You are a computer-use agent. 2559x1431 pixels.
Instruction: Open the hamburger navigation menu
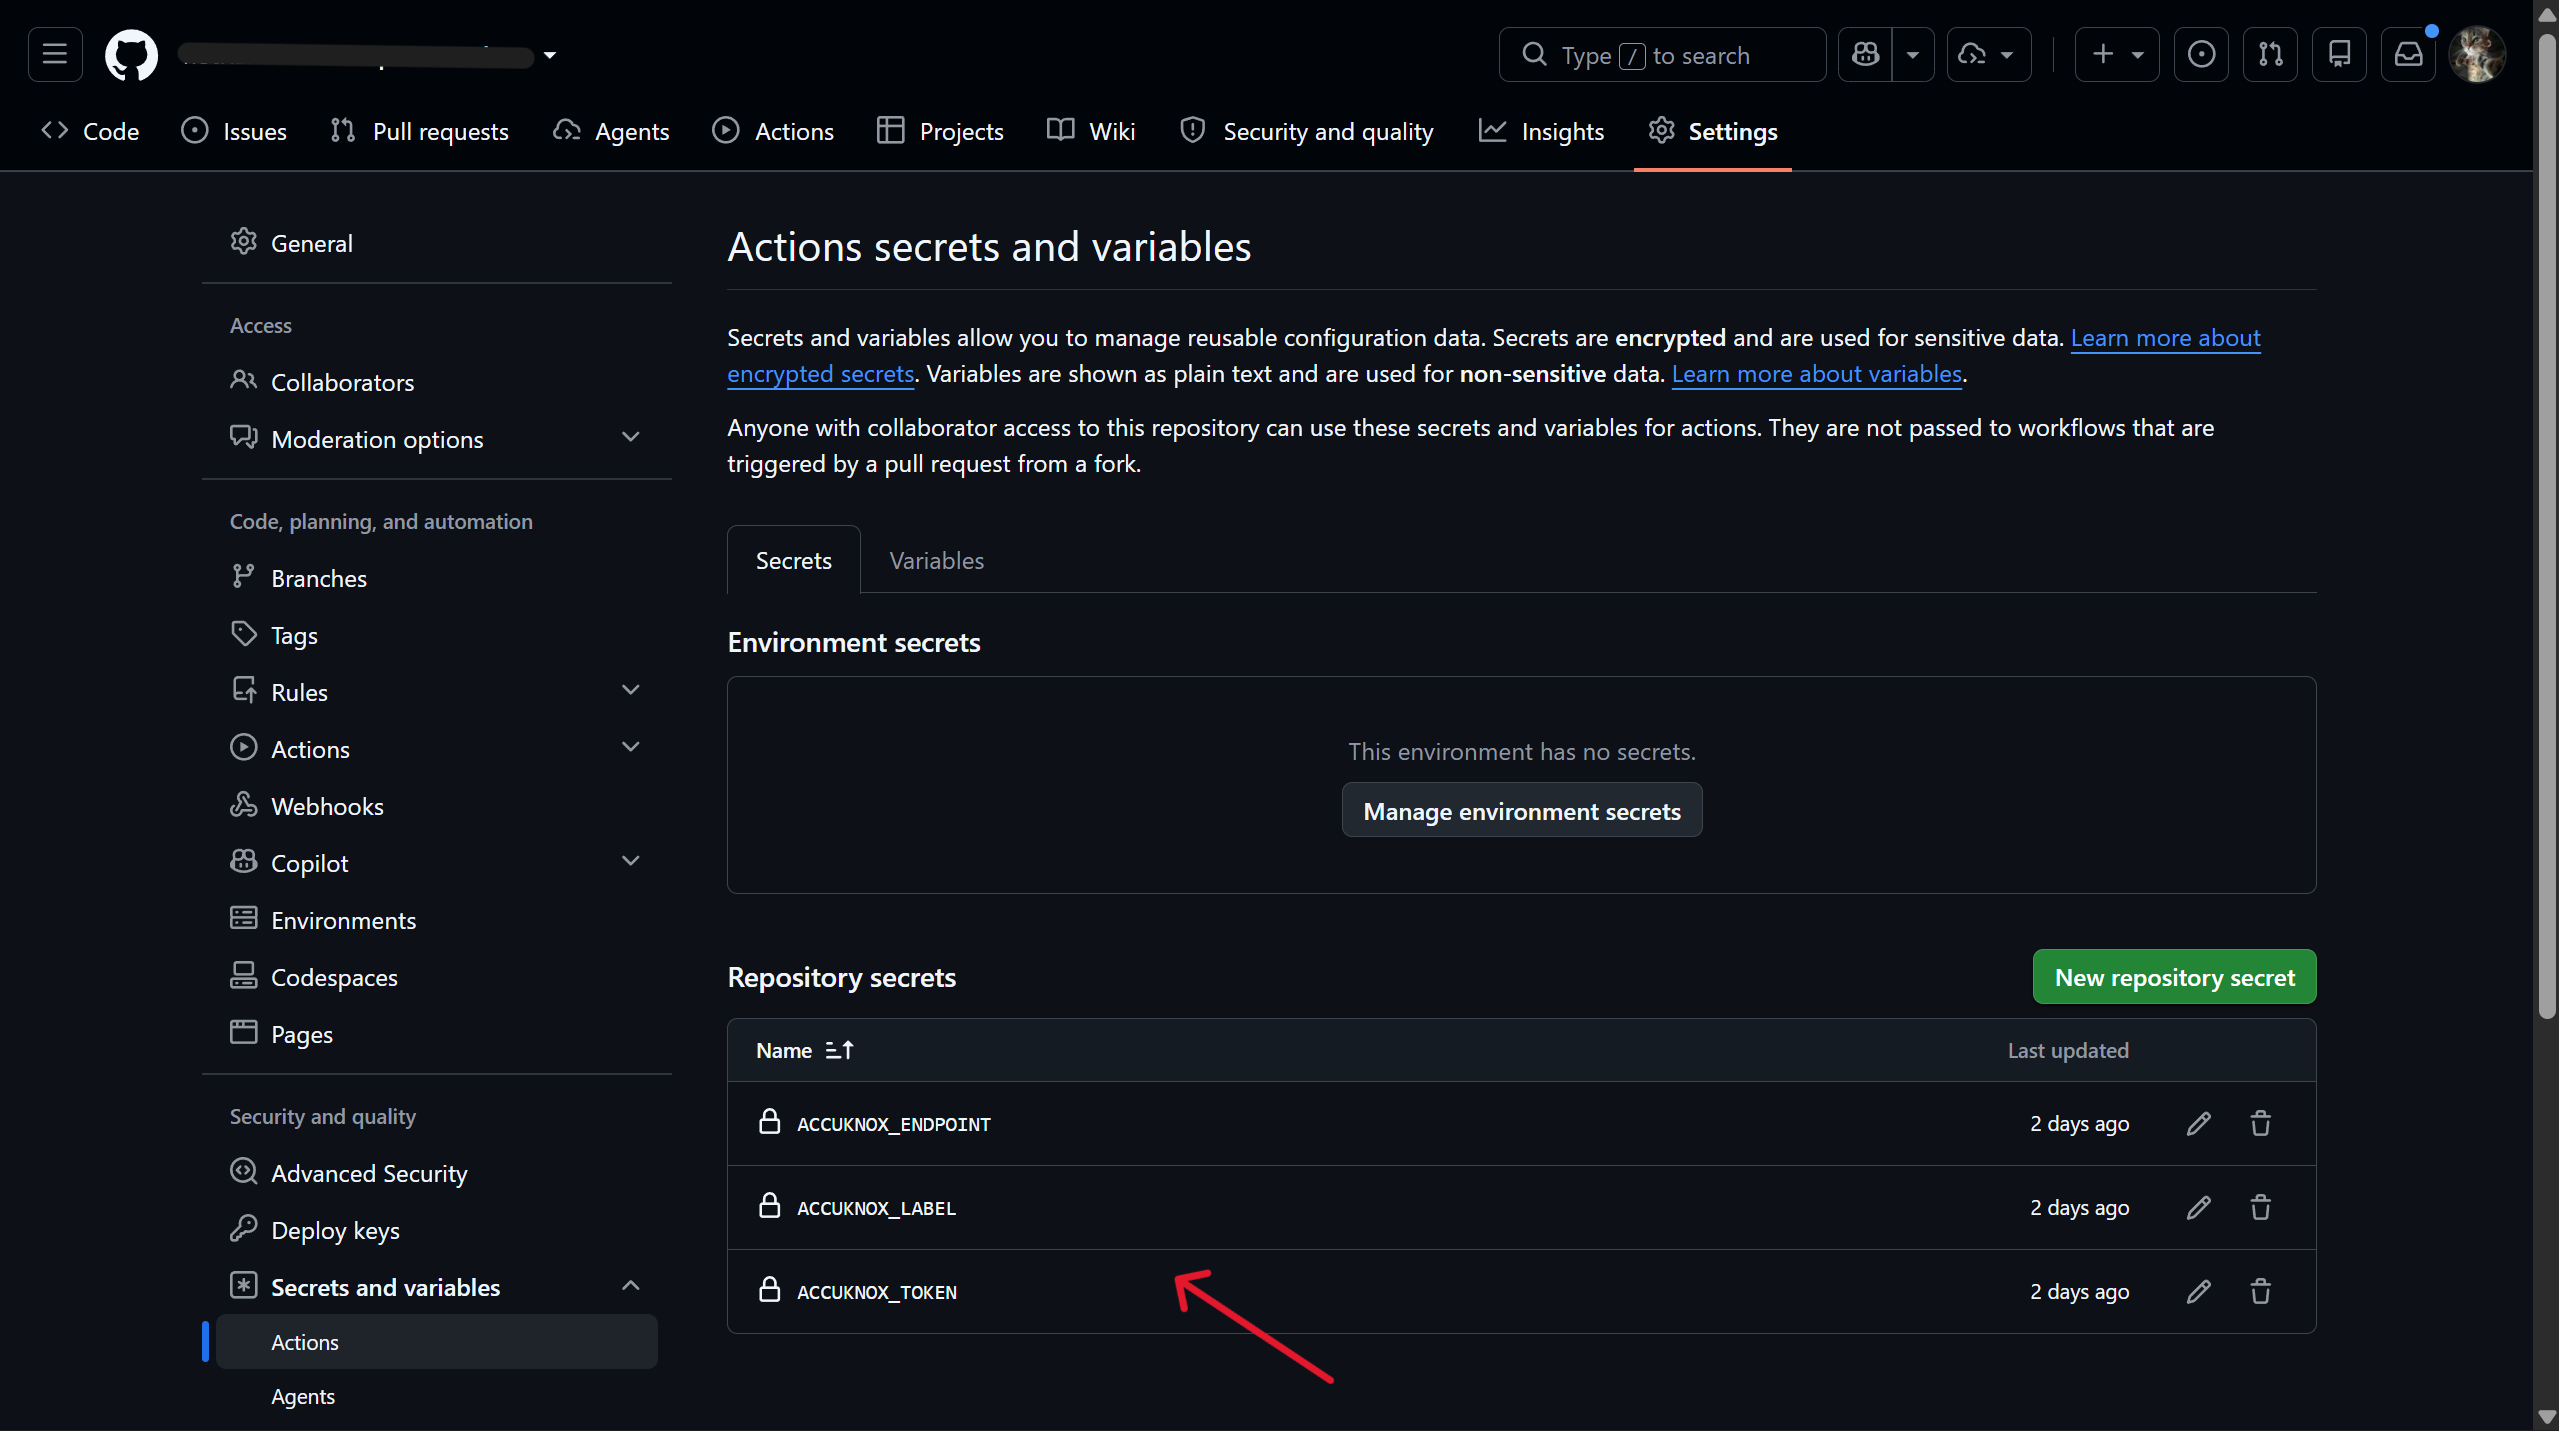pyautogui.click(x=55, y=54)
